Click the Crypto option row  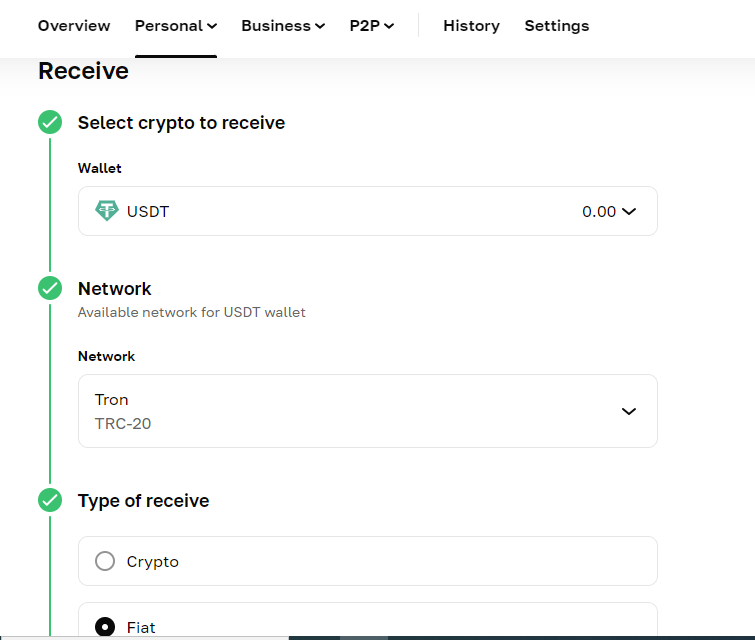(368, 561)
